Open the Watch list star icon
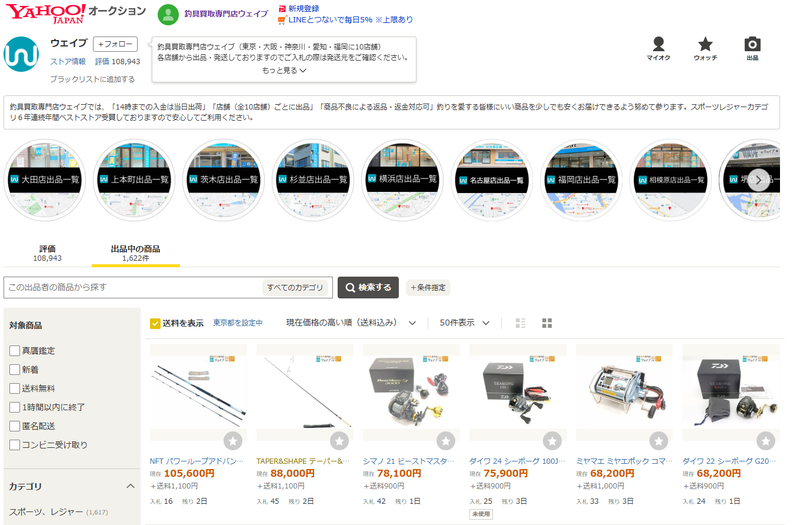 tap(705, 48)
